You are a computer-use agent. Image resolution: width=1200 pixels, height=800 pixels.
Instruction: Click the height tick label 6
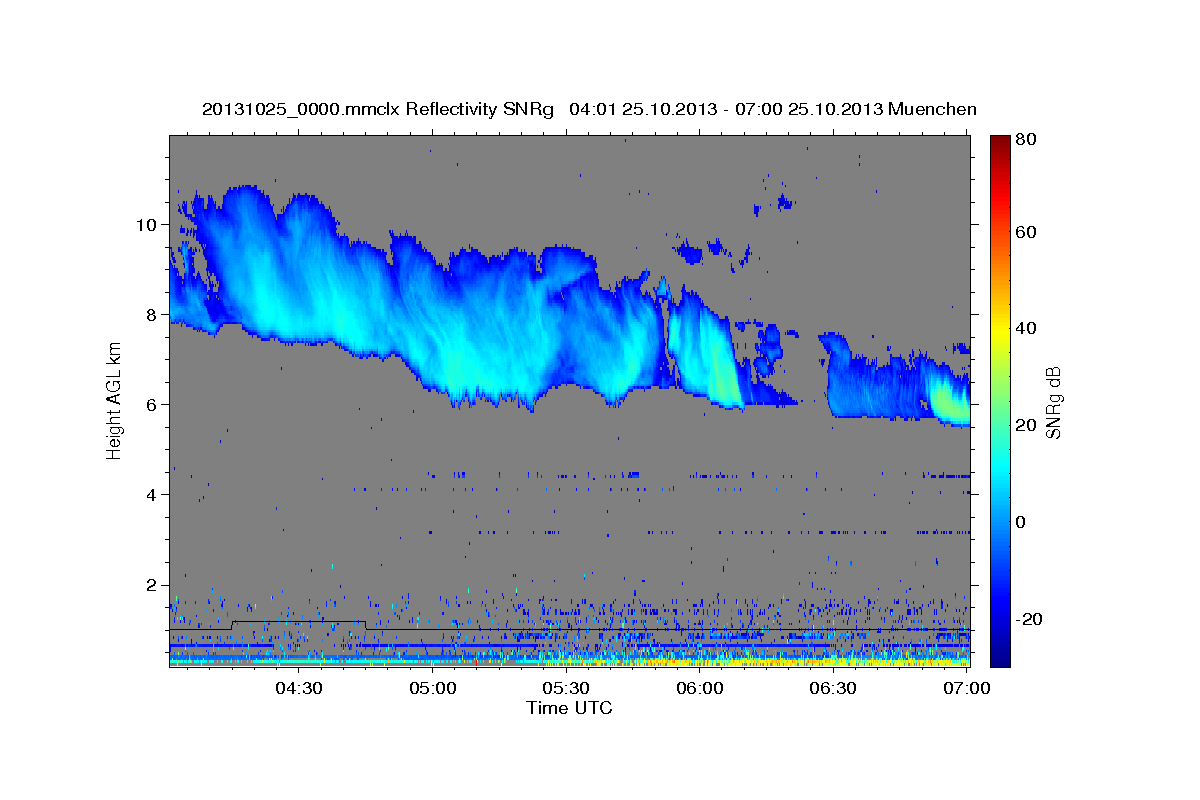(151, 404)
